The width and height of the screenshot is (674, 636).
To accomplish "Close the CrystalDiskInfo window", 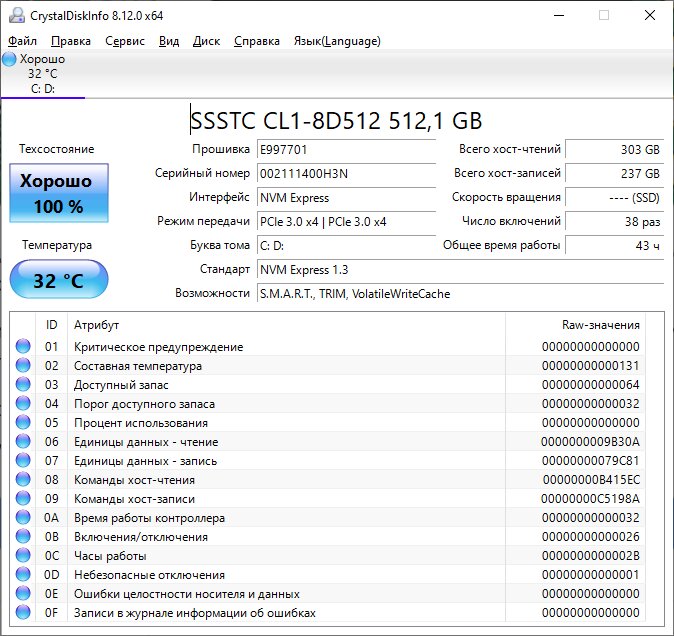I will [650, 15].
